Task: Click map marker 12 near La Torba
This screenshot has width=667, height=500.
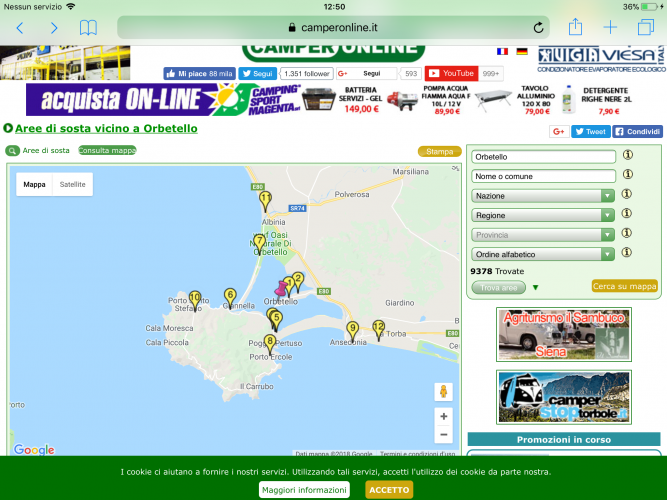Action: click(x=379, y=330)
